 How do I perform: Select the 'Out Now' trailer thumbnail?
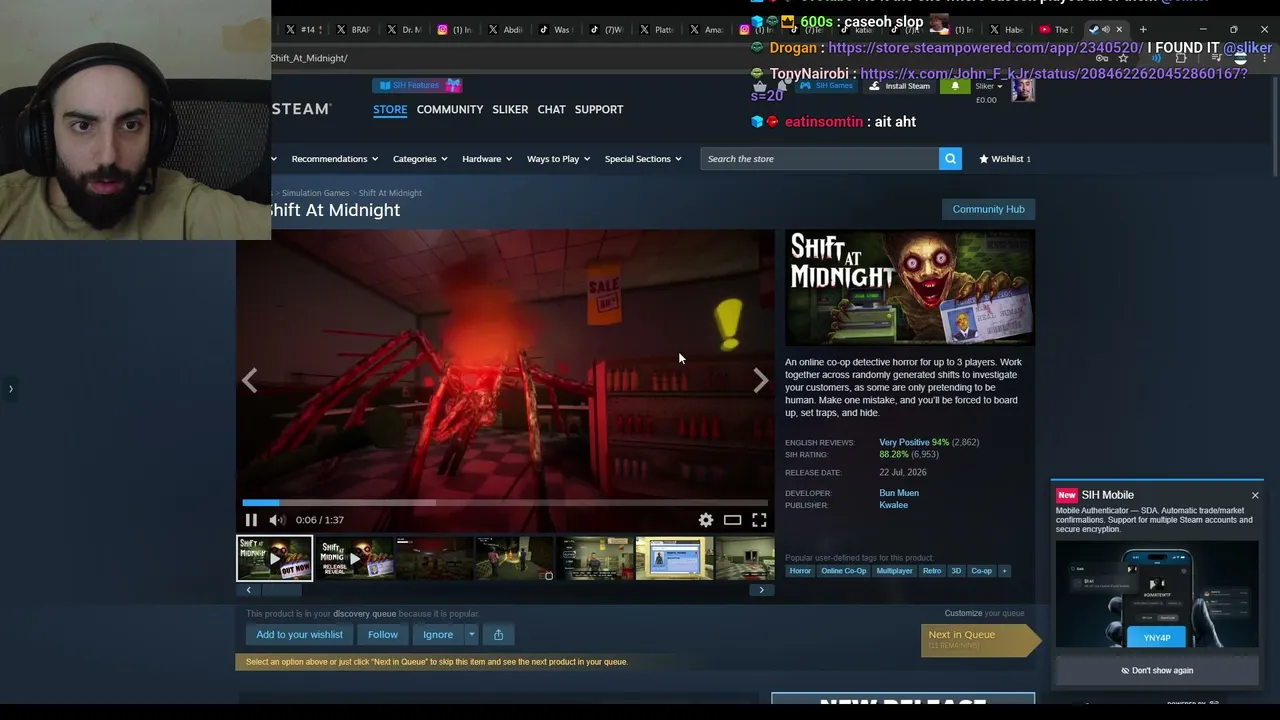275,558
